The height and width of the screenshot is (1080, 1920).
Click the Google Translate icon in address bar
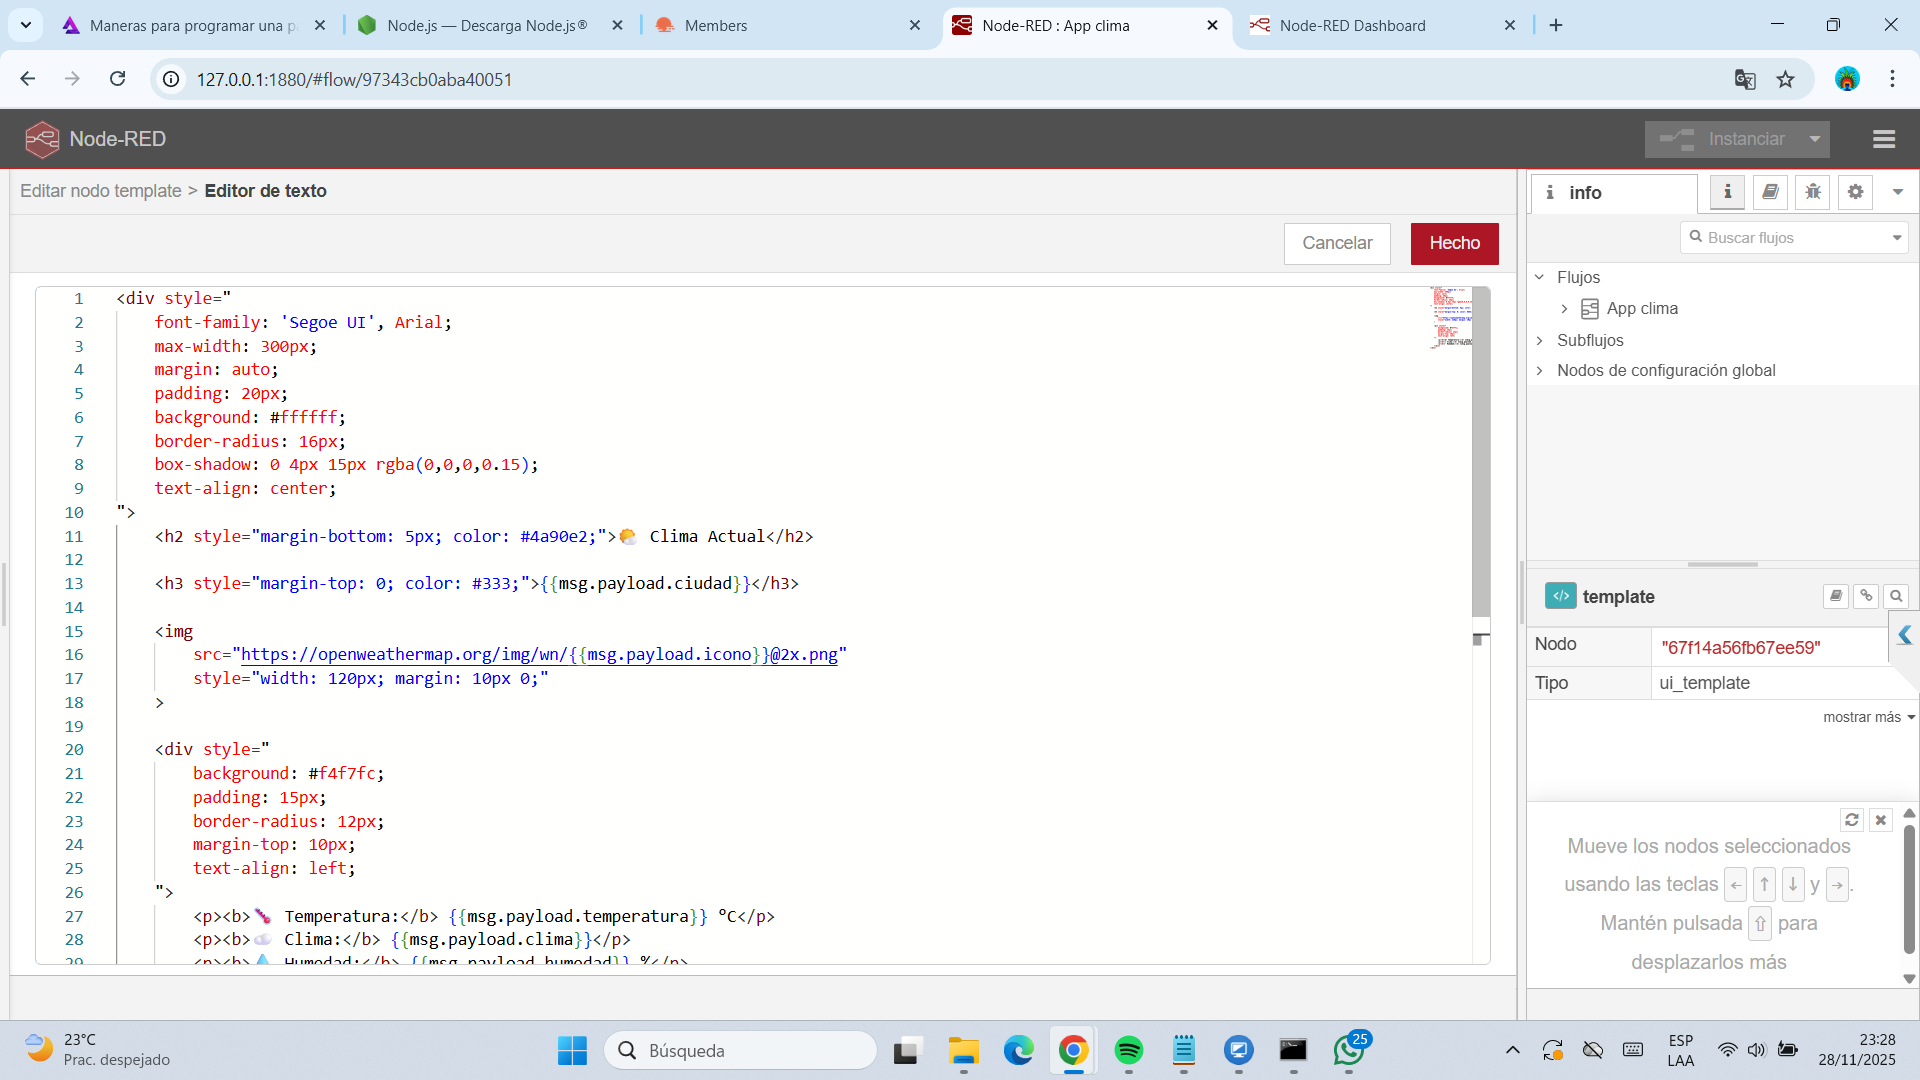[1745, 79]
